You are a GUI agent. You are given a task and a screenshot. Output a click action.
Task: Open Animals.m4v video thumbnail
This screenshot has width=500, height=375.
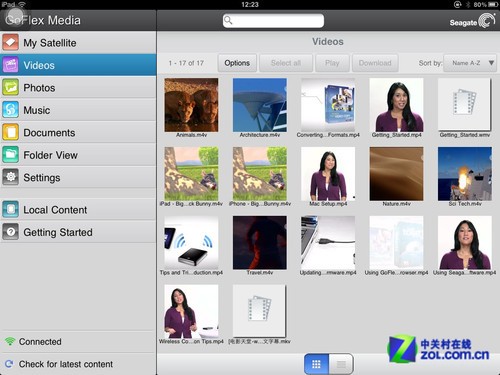pyautogui.click(x=191, y=105)
